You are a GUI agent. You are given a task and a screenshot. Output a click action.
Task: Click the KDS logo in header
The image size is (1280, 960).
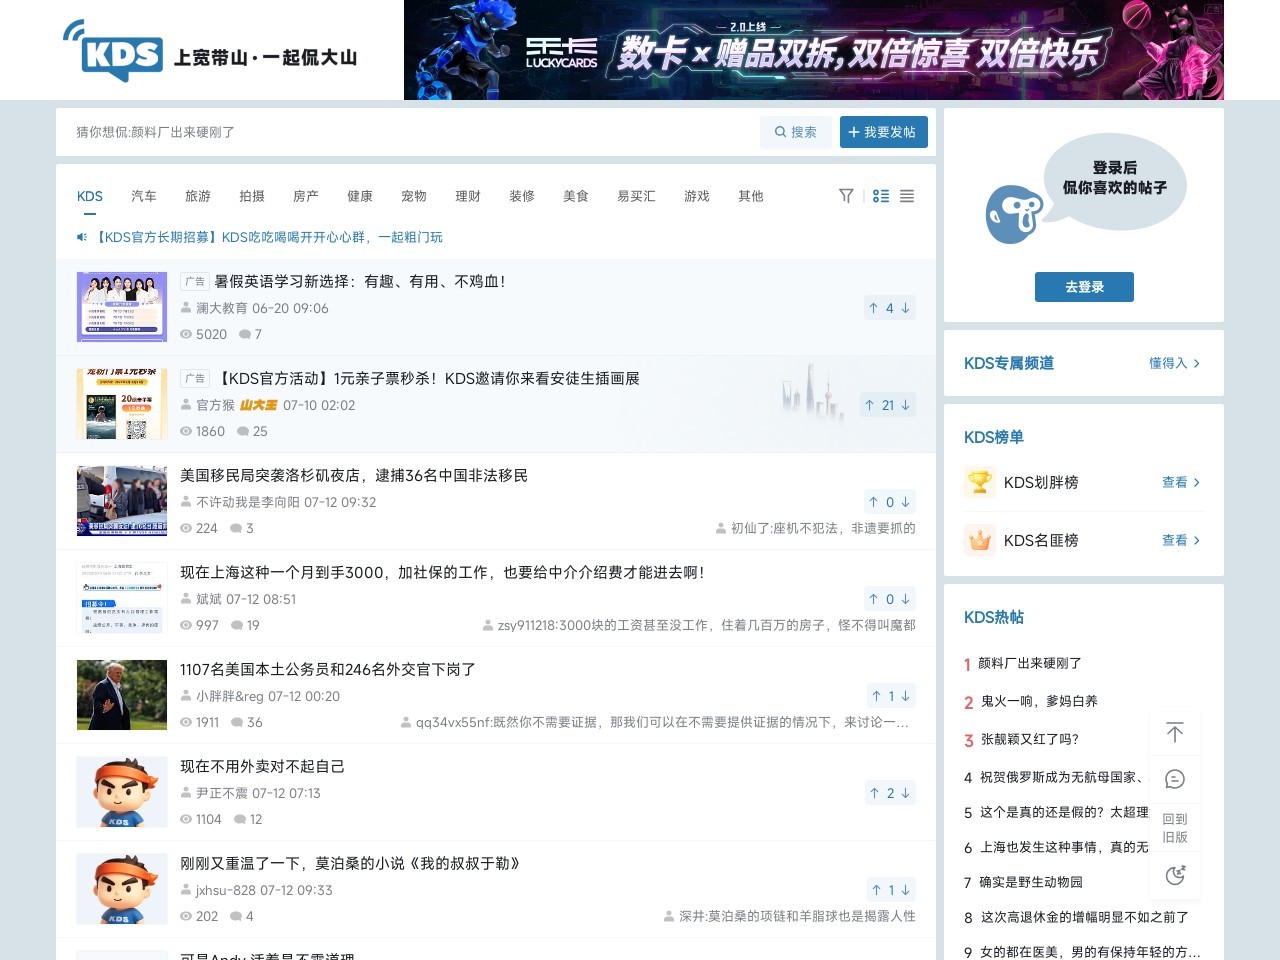pyautogui.click(x=122, y=52)
